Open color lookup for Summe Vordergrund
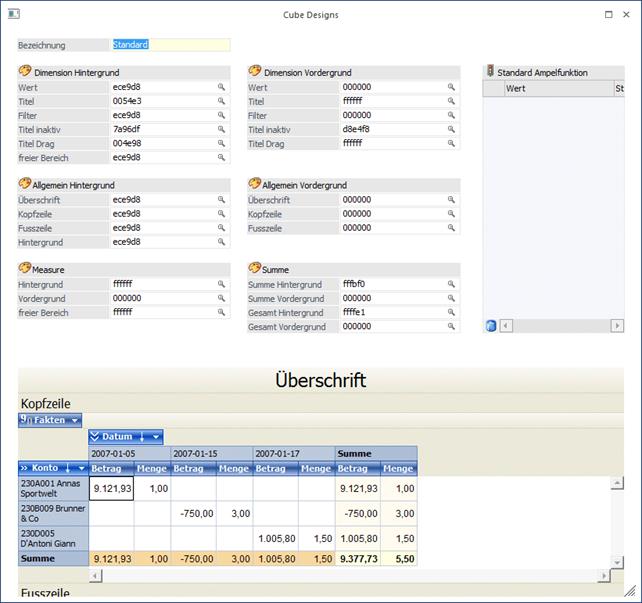Viewport: 642px width, 603px height. 452,299
